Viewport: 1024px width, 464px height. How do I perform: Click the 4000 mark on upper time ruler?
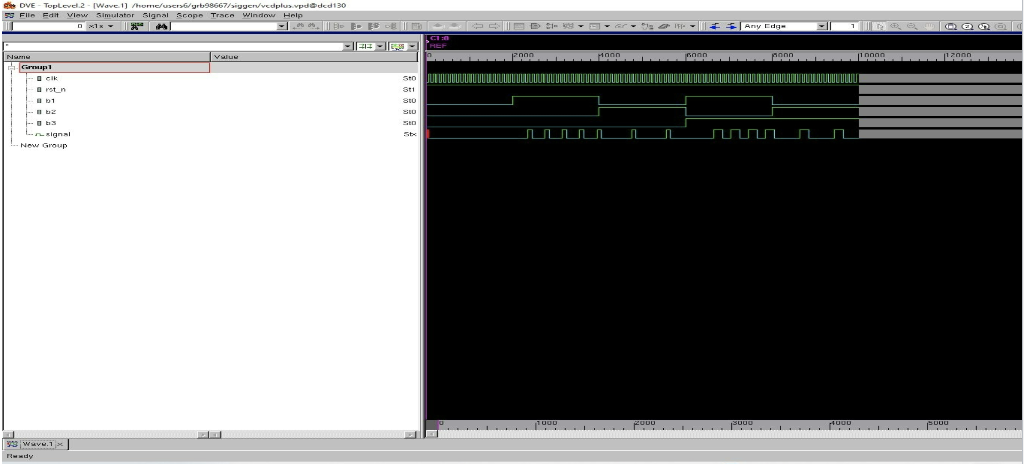pyautogui.click(x=610, y=56)
